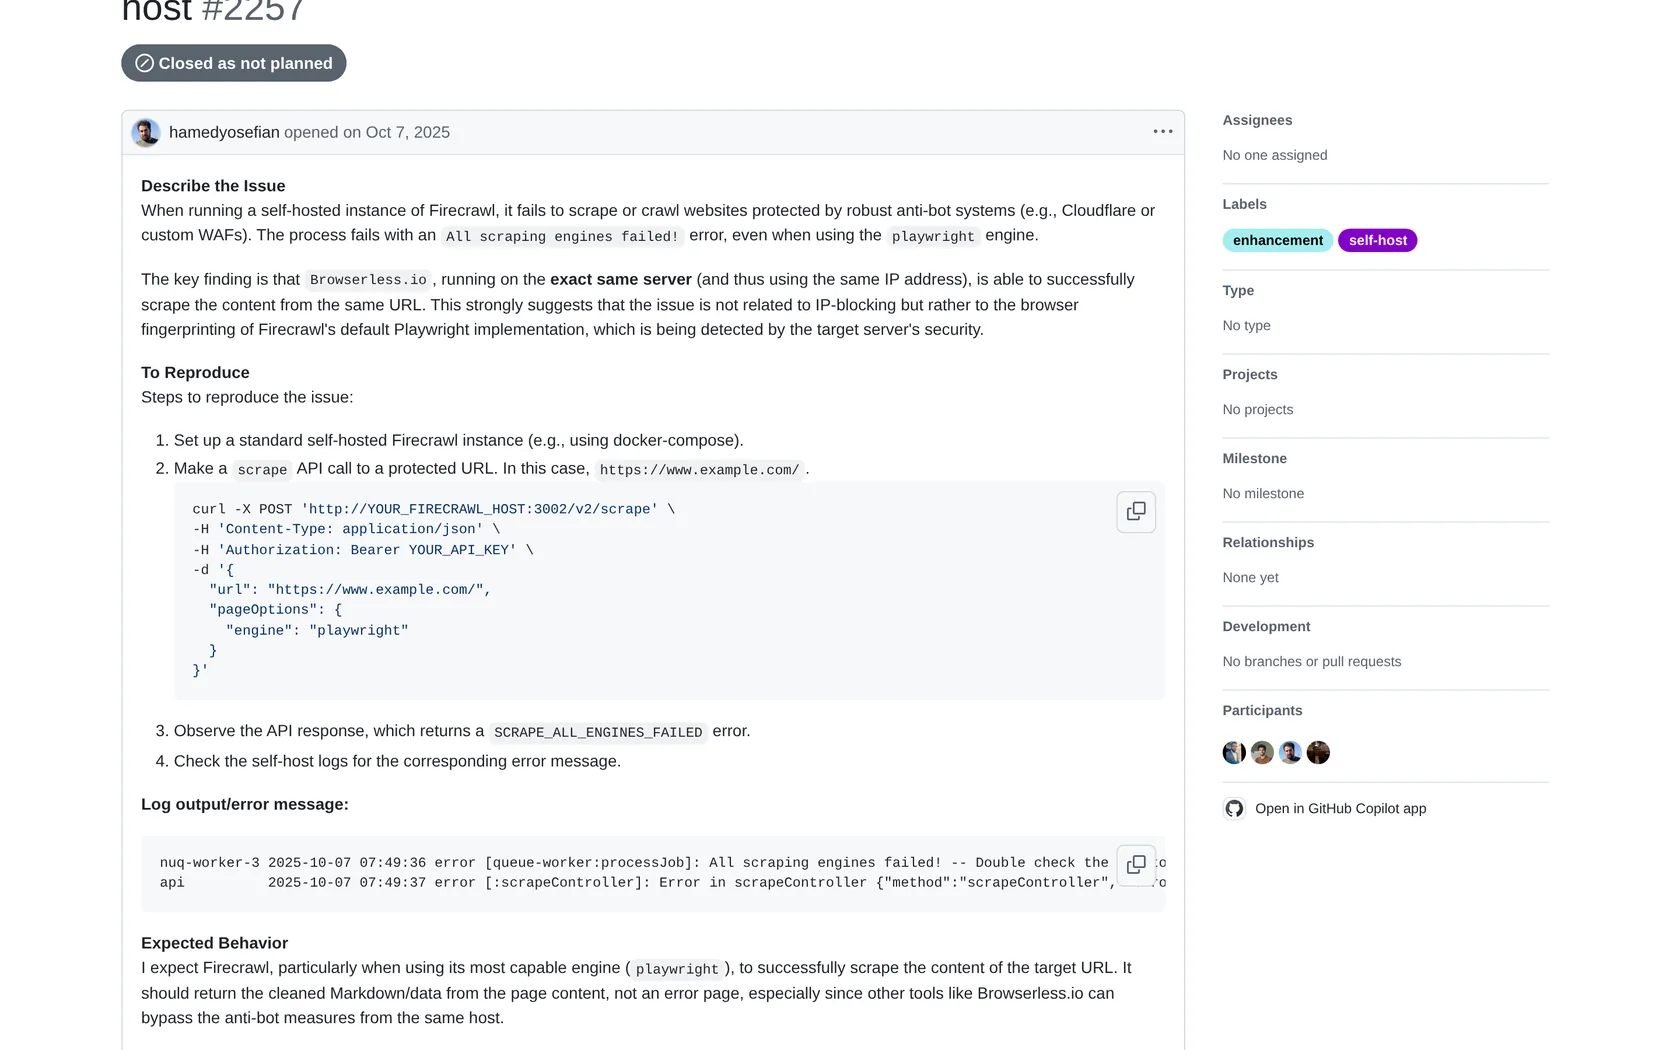Viewport: 1680px width, 1050px height.
Task: Click the Relationships sidebar heading
Action: pos(1268,542)
